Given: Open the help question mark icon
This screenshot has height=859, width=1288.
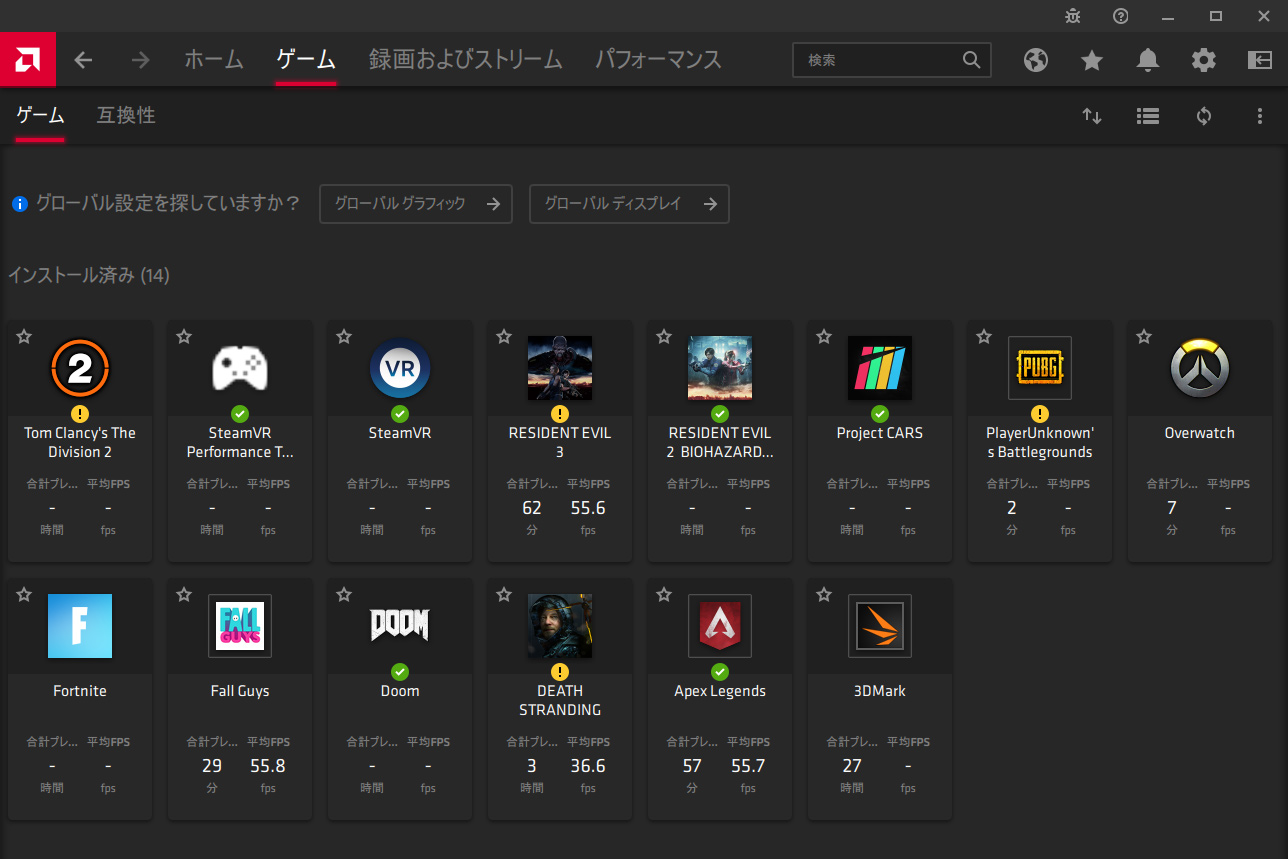Looking at the screenshot, I should coord(1121,16).
